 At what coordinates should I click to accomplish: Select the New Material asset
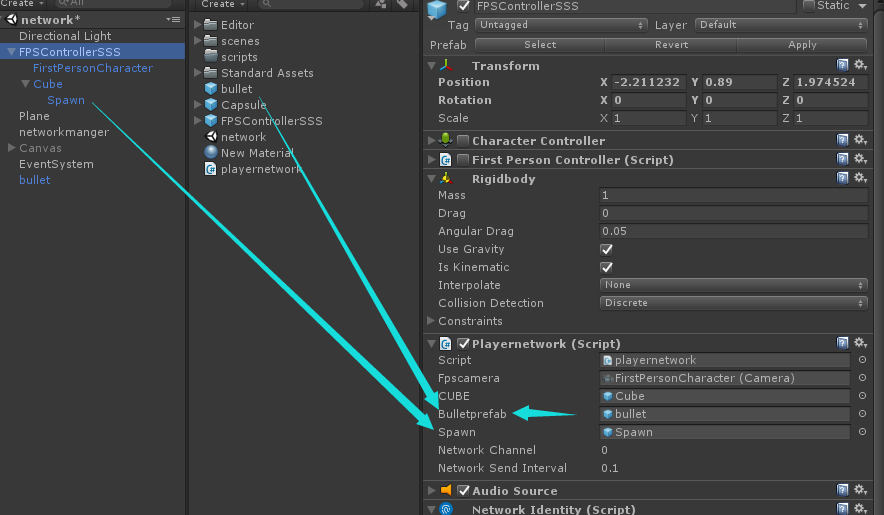257,153
